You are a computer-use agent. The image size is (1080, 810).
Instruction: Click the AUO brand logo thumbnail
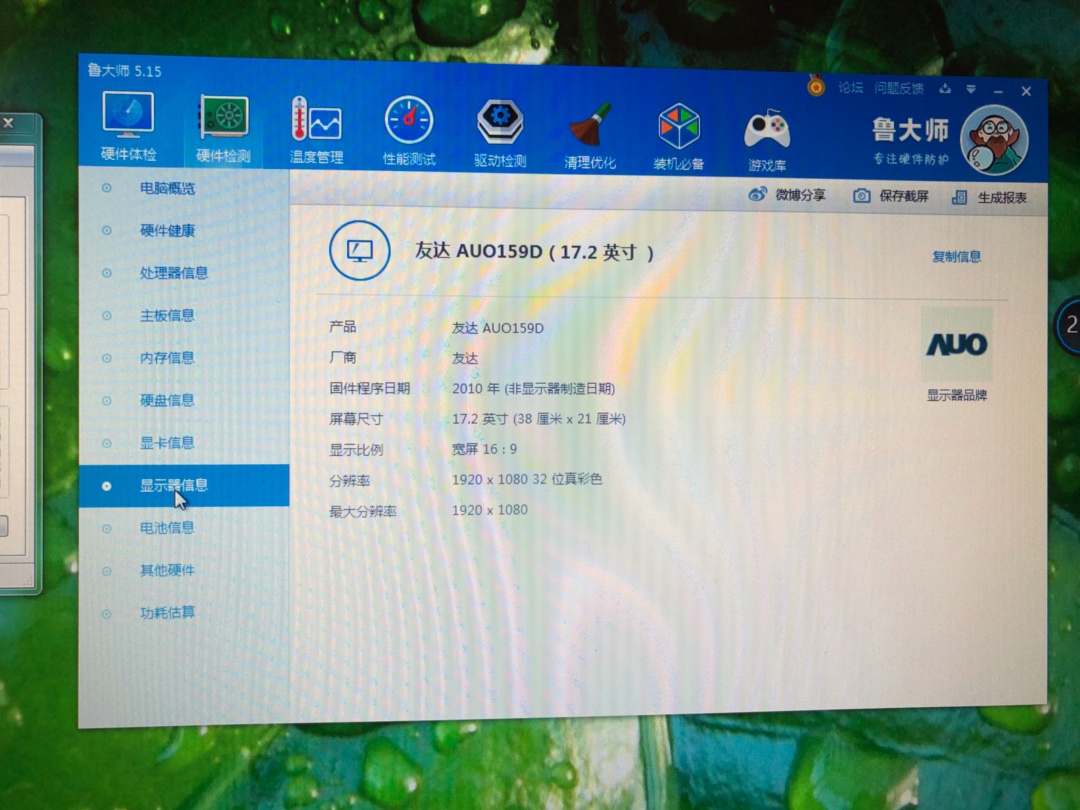click(957, 344)
